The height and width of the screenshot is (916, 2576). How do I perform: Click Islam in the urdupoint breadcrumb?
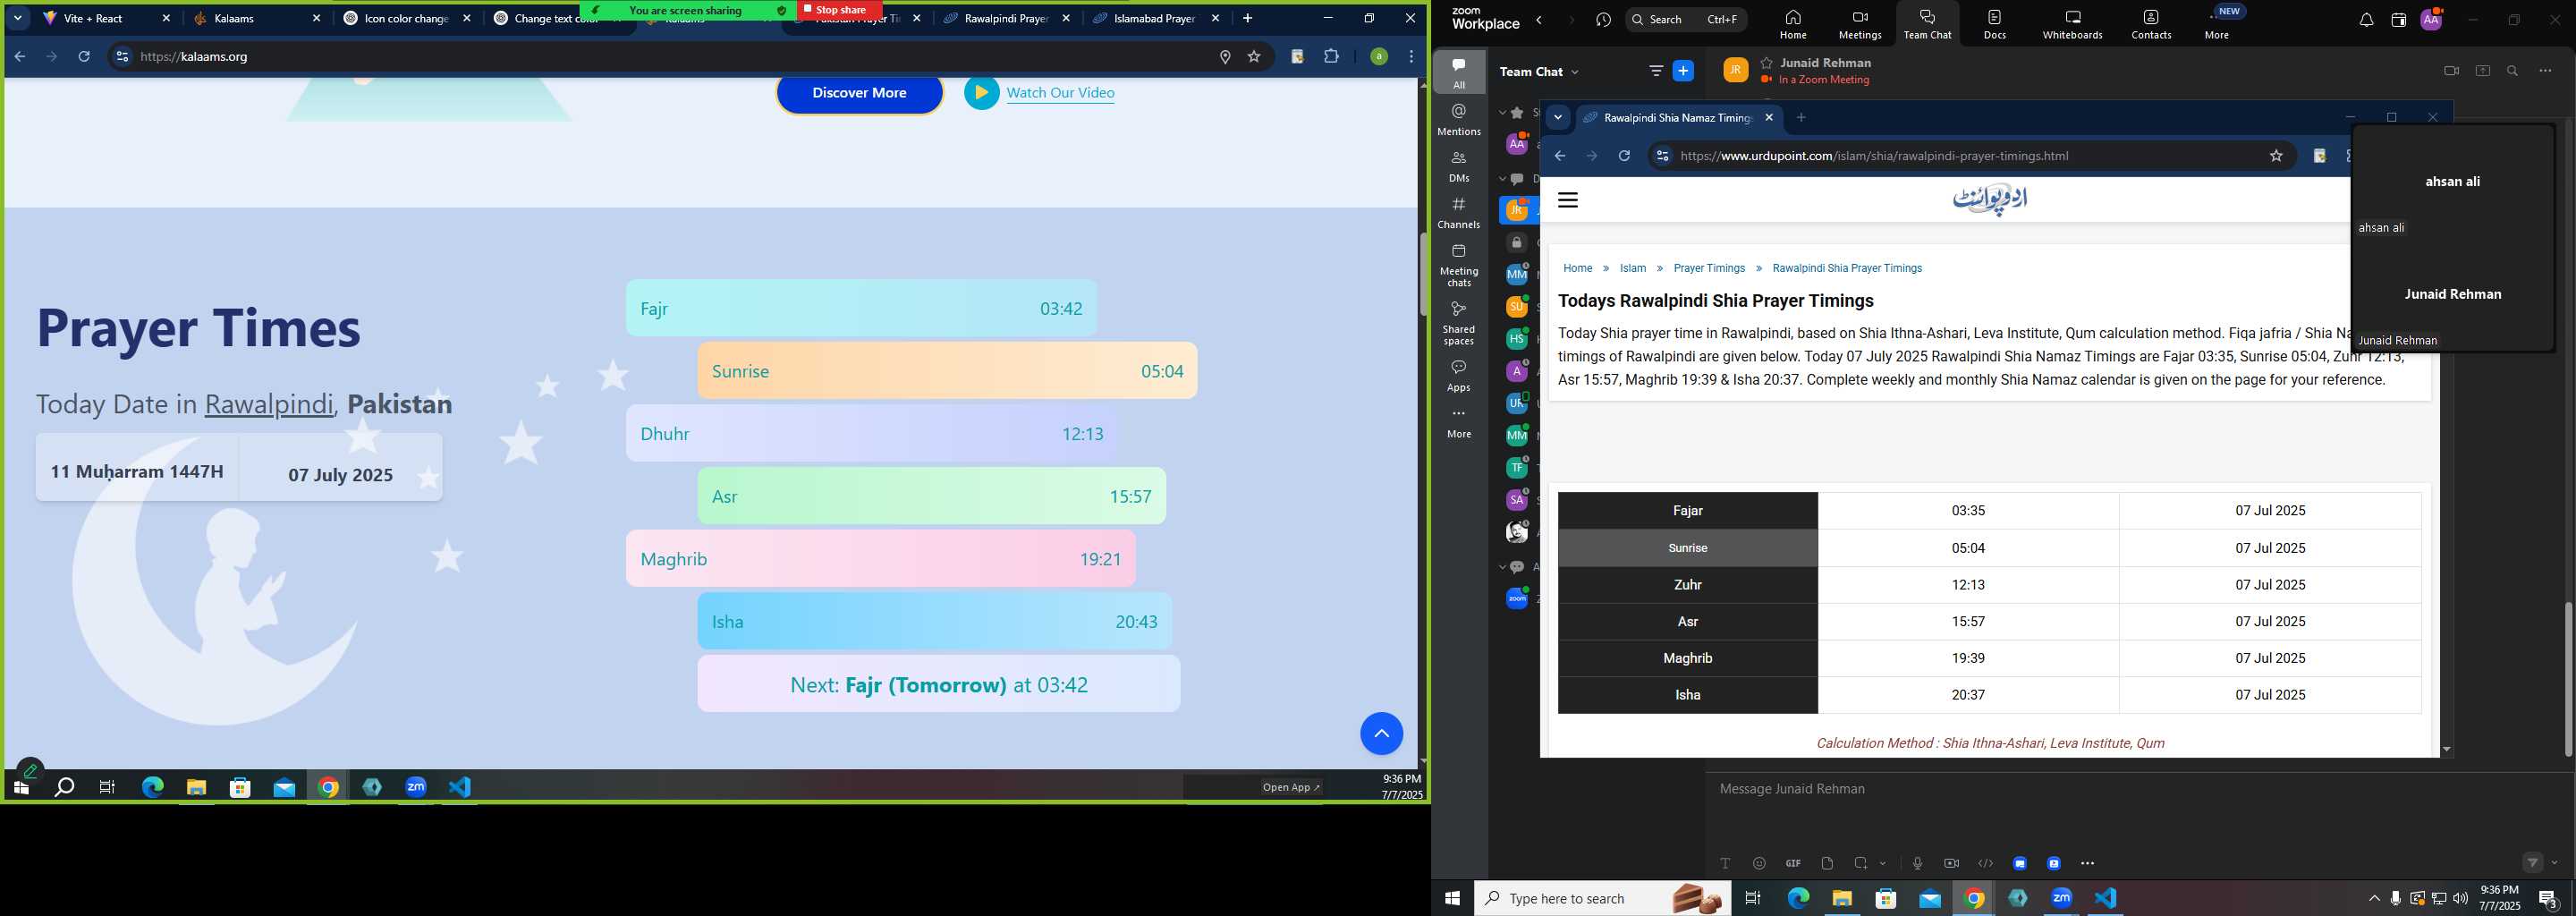click(x=1632, y=268)
